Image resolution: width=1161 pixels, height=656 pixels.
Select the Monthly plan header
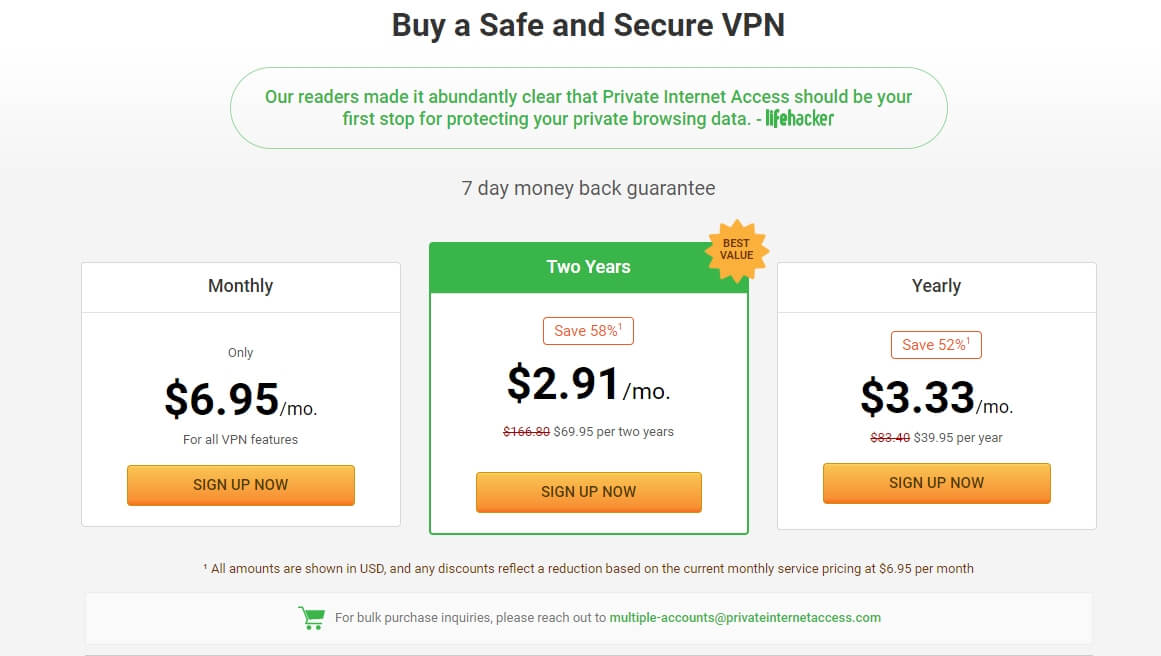pos(241,287)
